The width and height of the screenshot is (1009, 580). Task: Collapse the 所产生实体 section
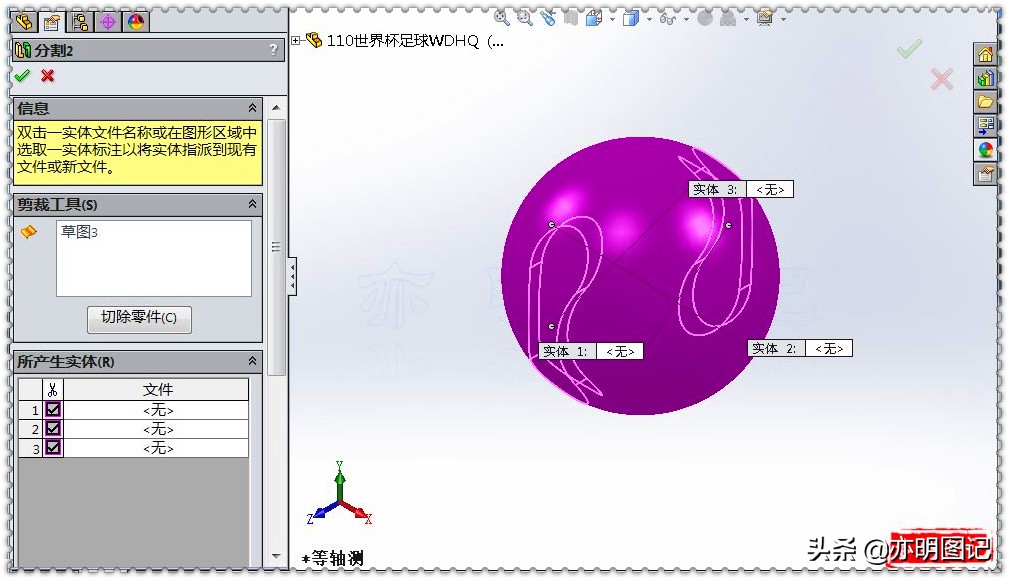click(250, 361)
